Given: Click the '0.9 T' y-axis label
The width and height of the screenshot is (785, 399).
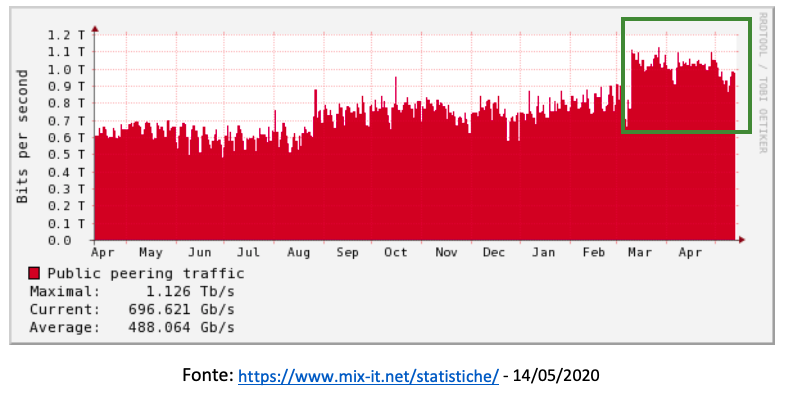Looking at the screenshot, I should click(x=67, y=86).
